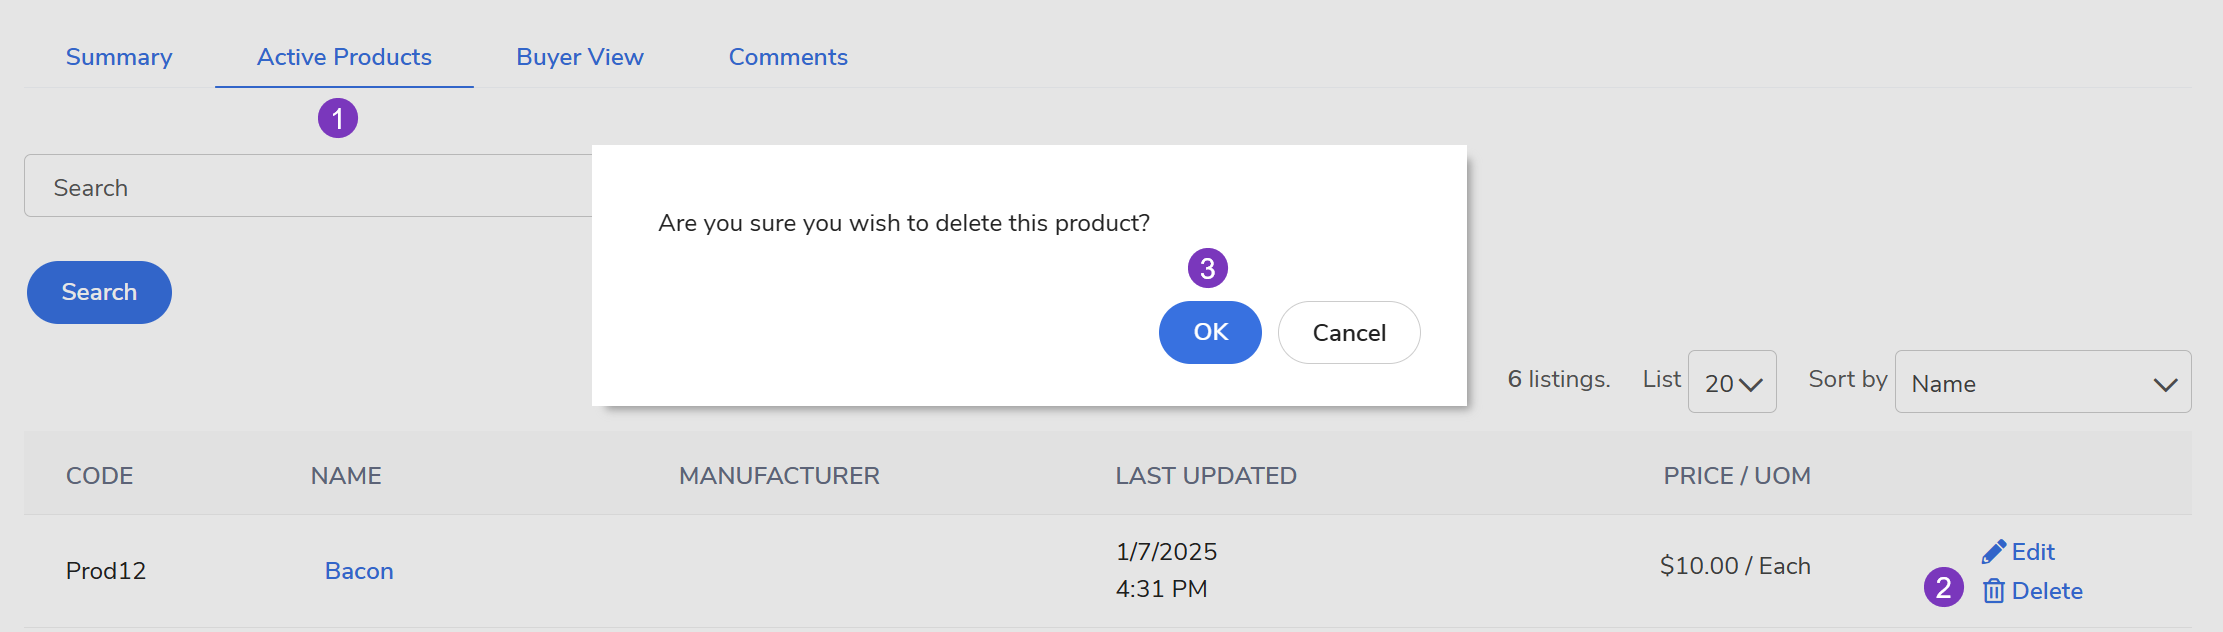Screen dimensions: 2223x632
Task: Expand the Sort by Name dropdown
Action: click(2042, 382)
